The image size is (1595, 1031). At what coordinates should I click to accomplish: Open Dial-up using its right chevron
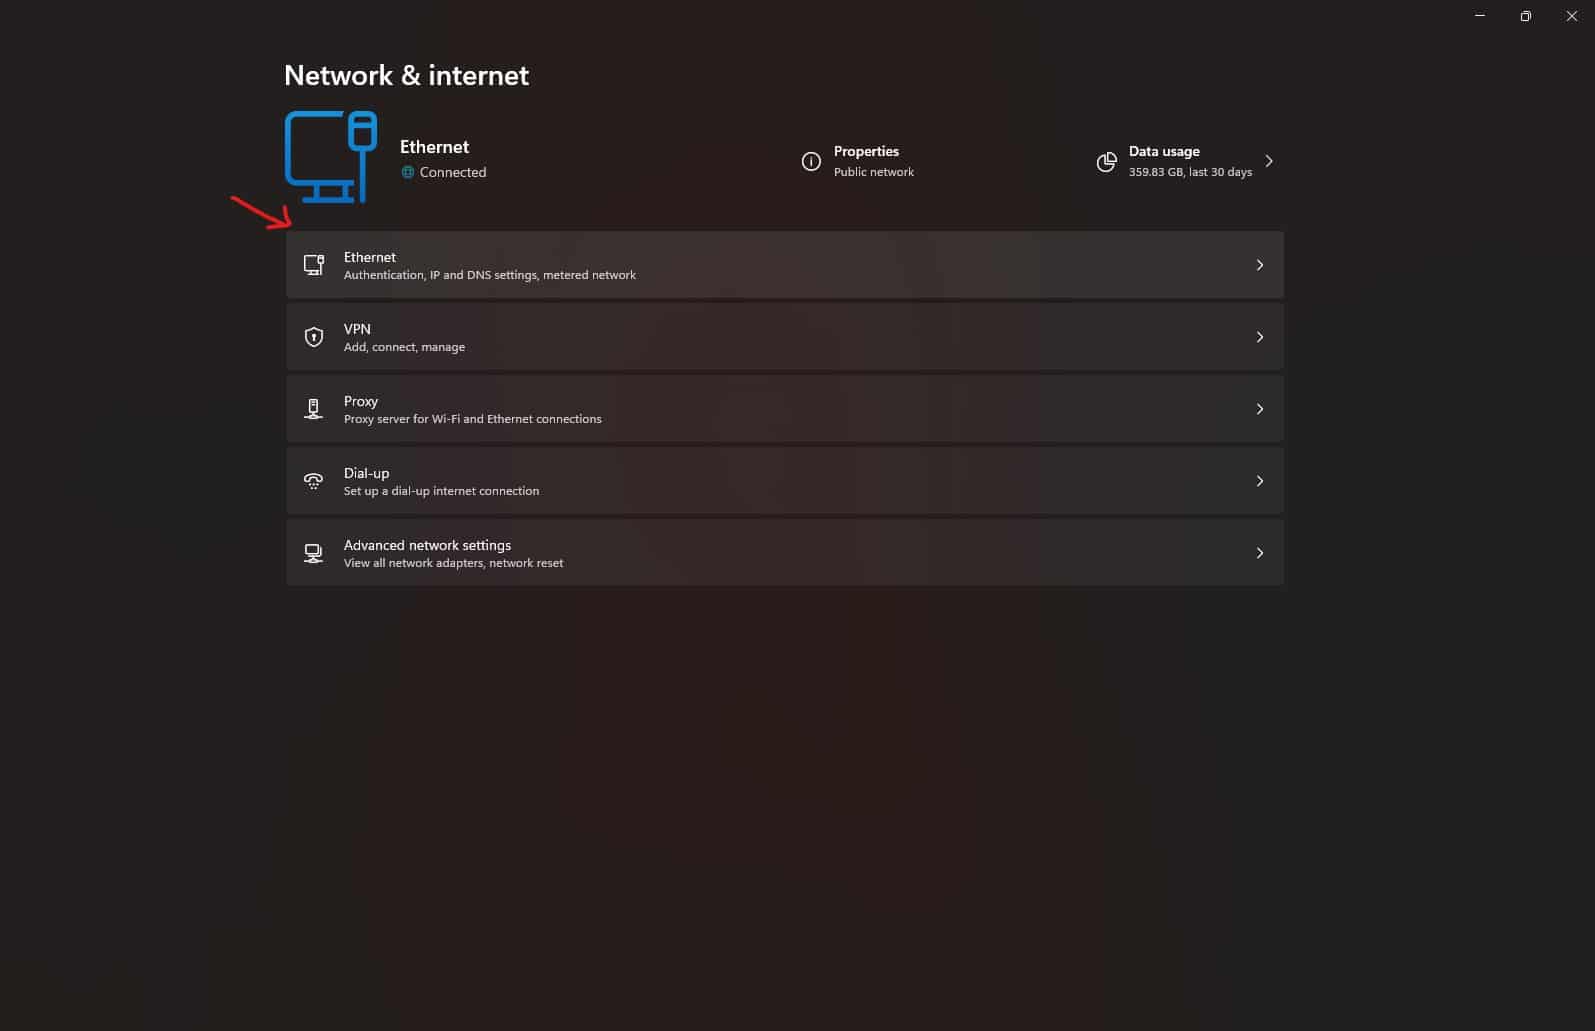point(1259,481)
